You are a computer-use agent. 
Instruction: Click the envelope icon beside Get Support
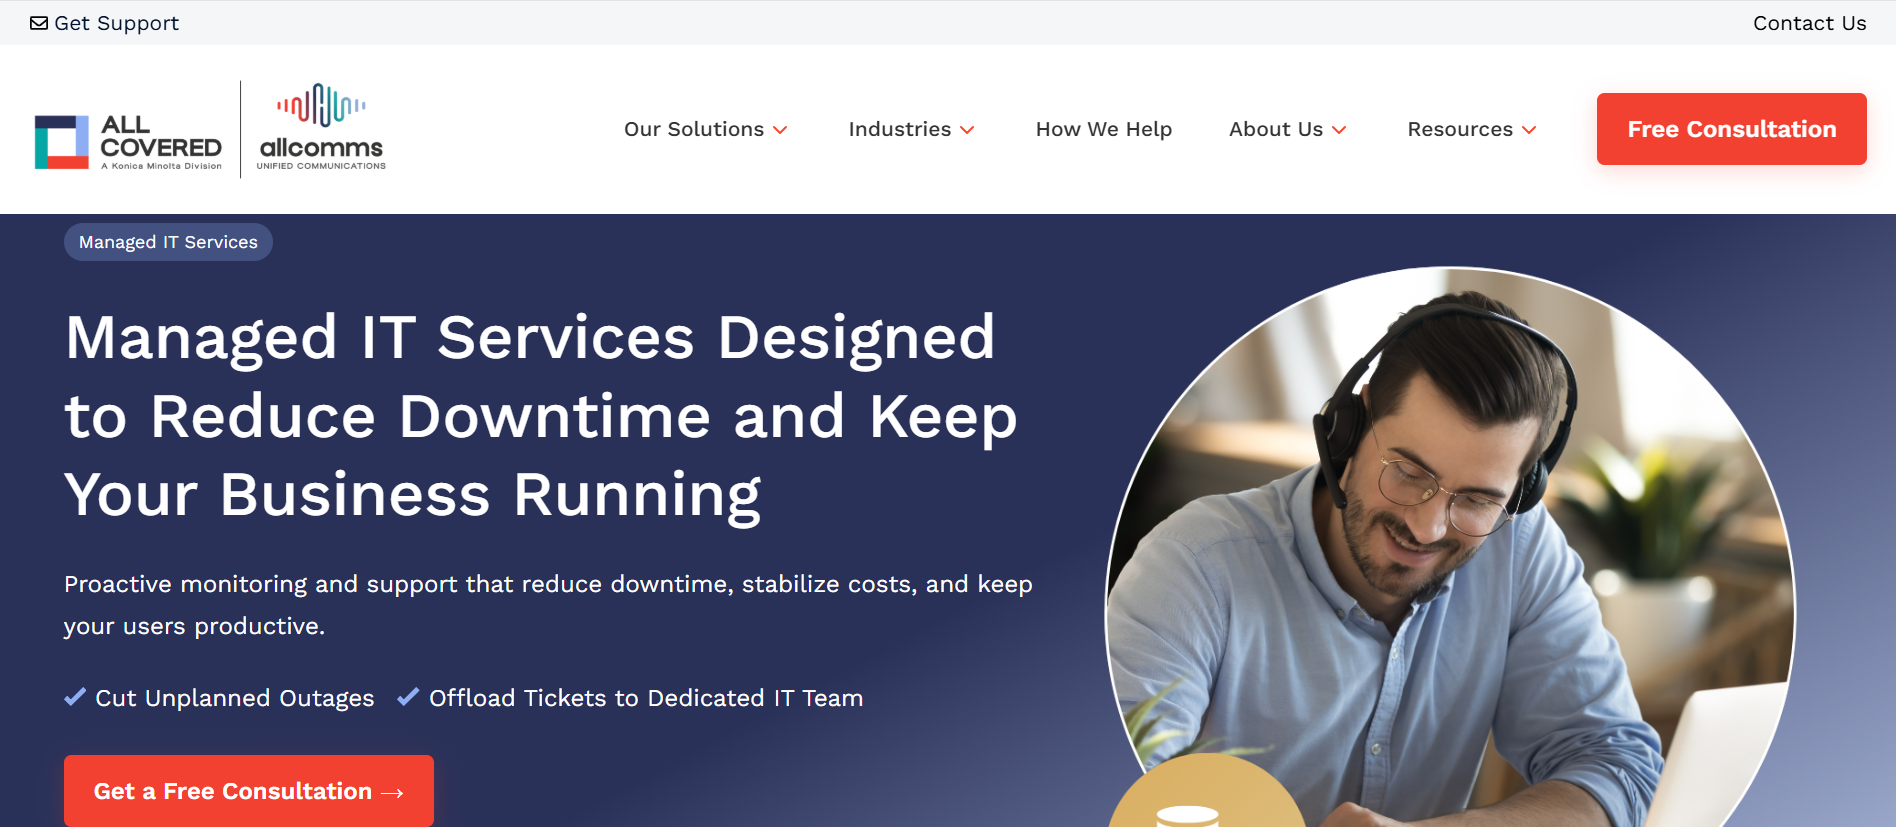(39, 23)
